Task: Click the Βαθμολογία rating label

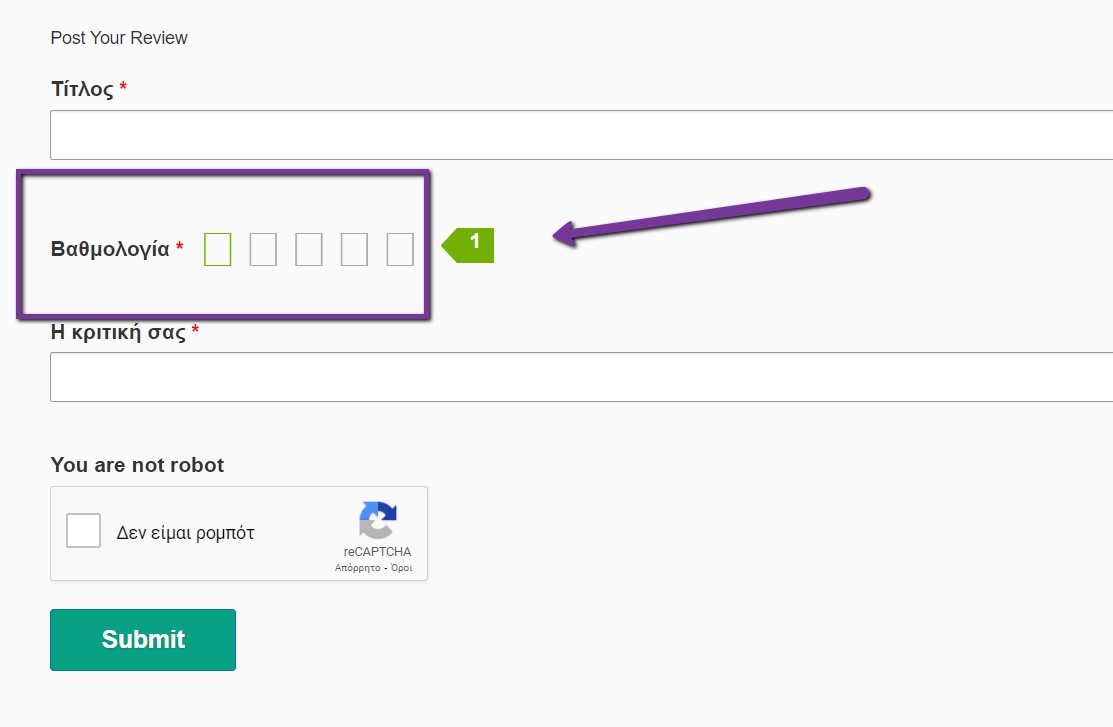Action: [x=110, y=249]
